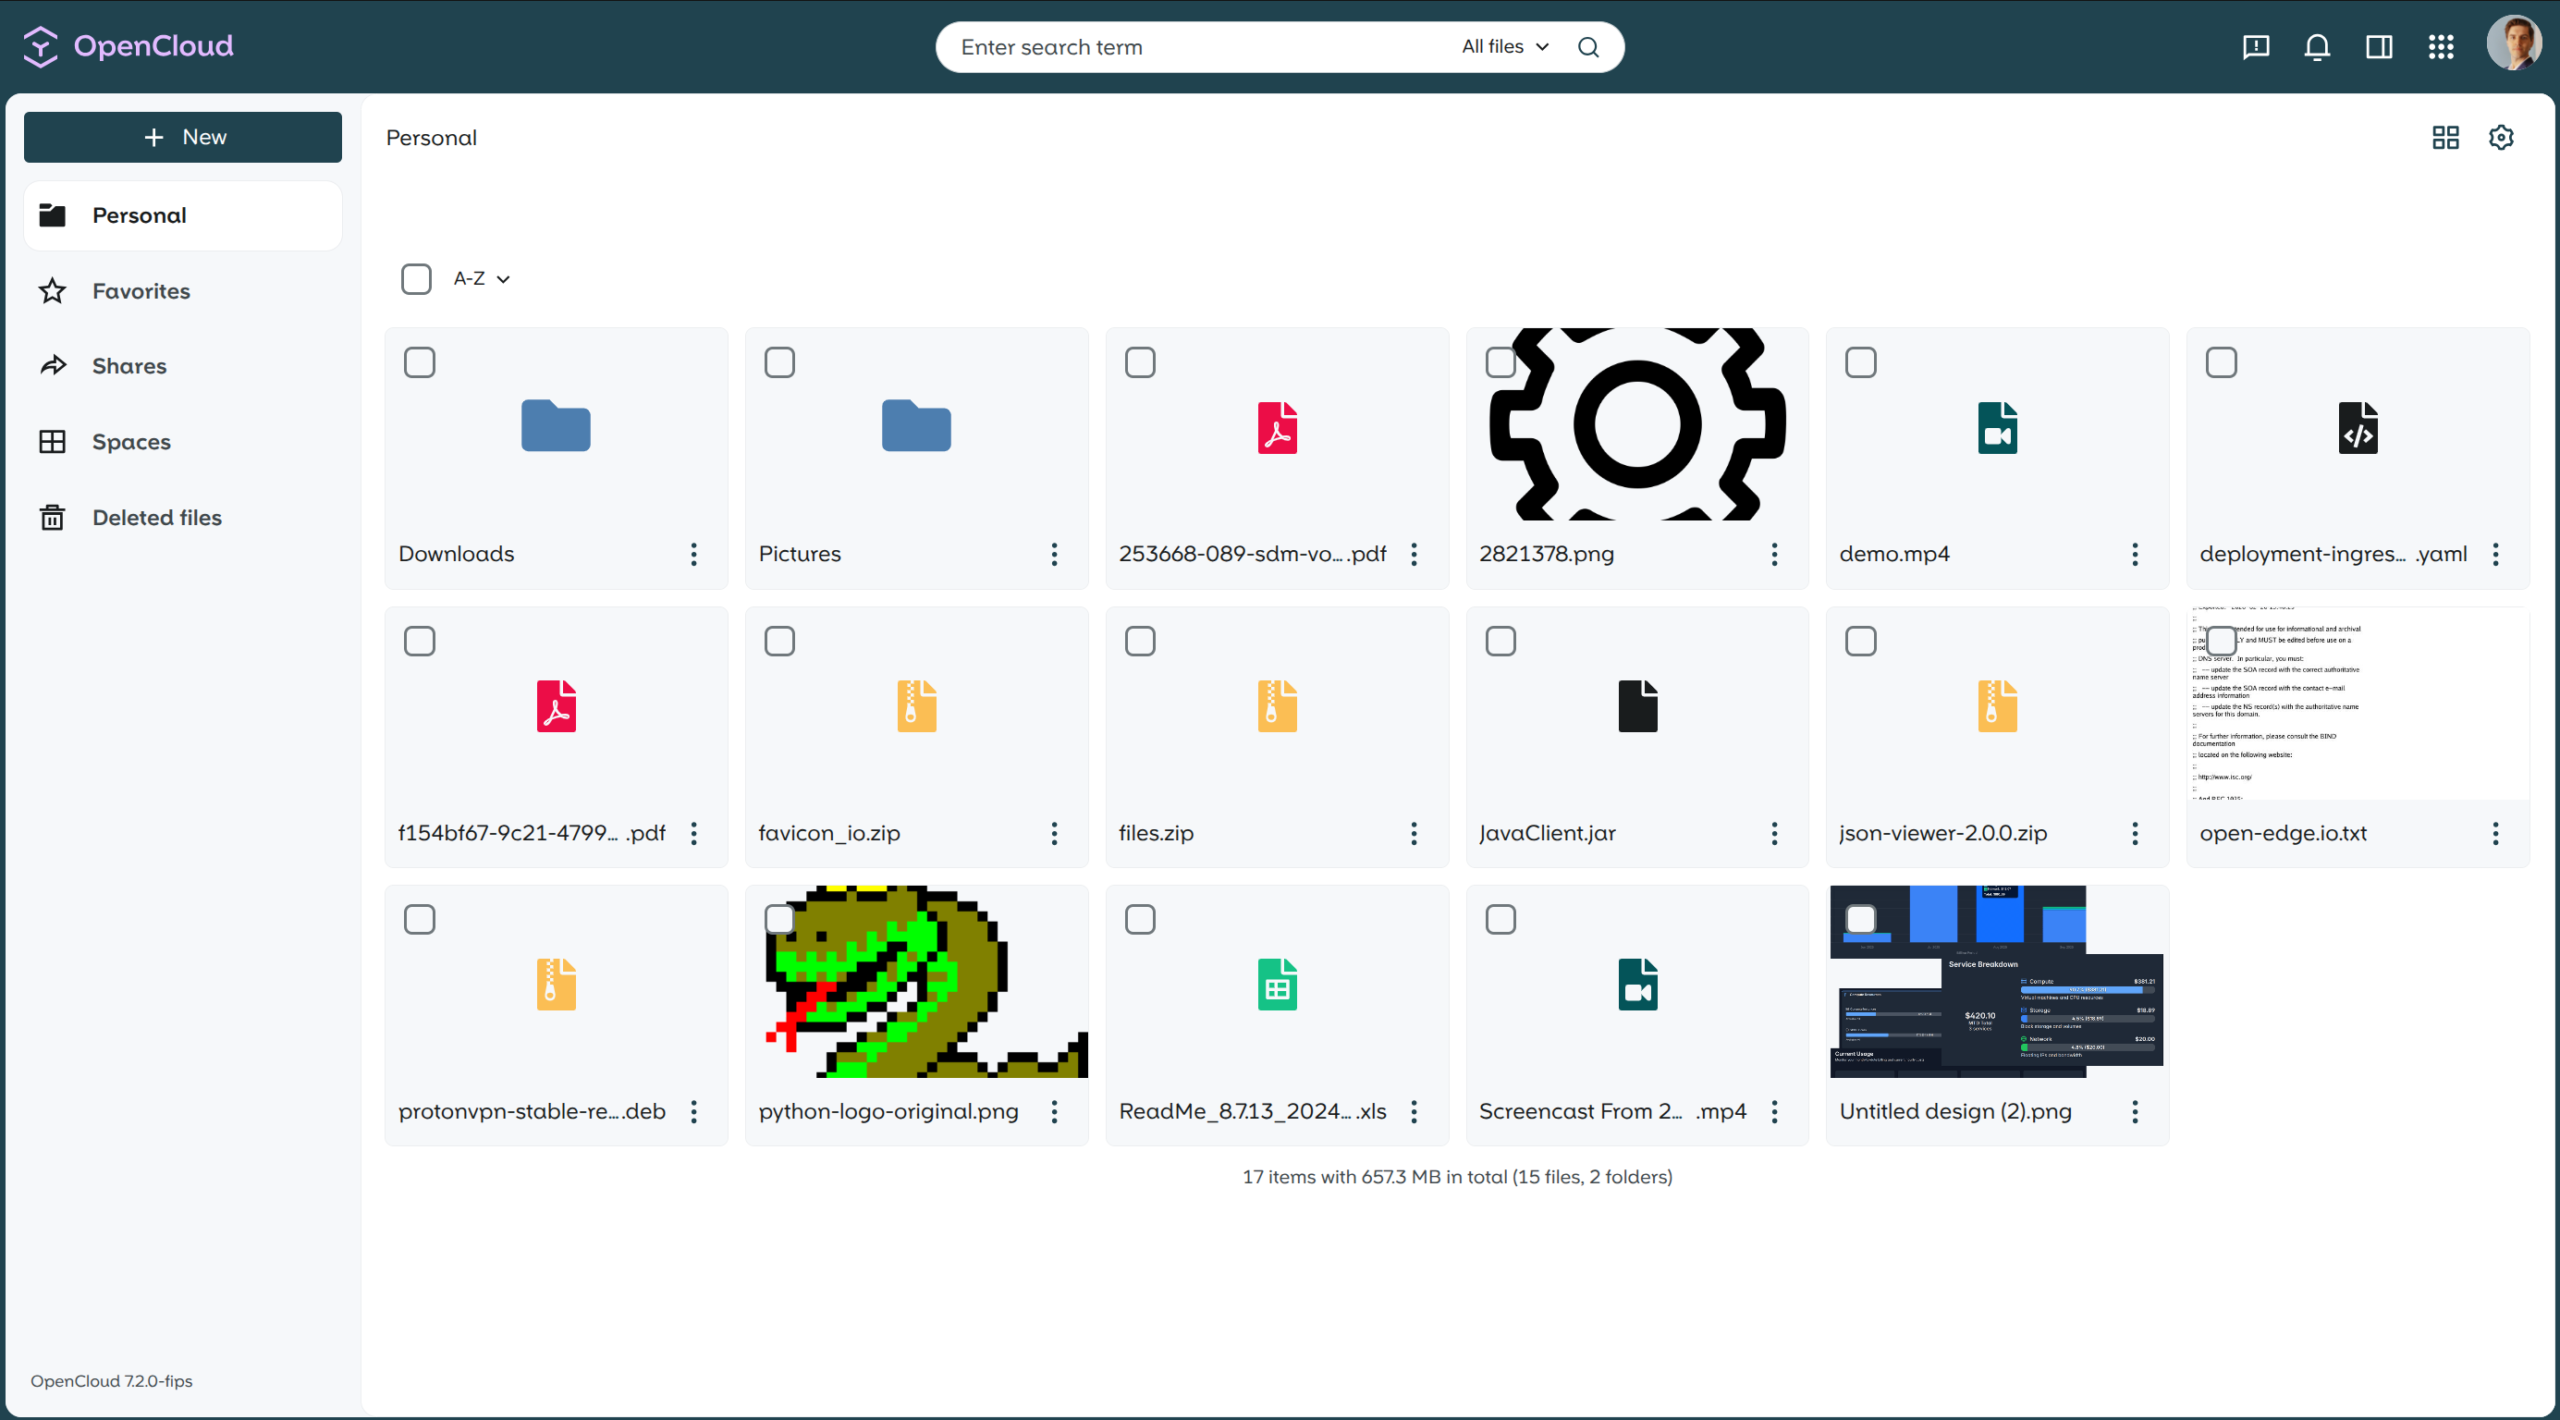Open the open-edge.io.txt text preview
The width and height of the screenshot is (2560, 1420).
2357,703
